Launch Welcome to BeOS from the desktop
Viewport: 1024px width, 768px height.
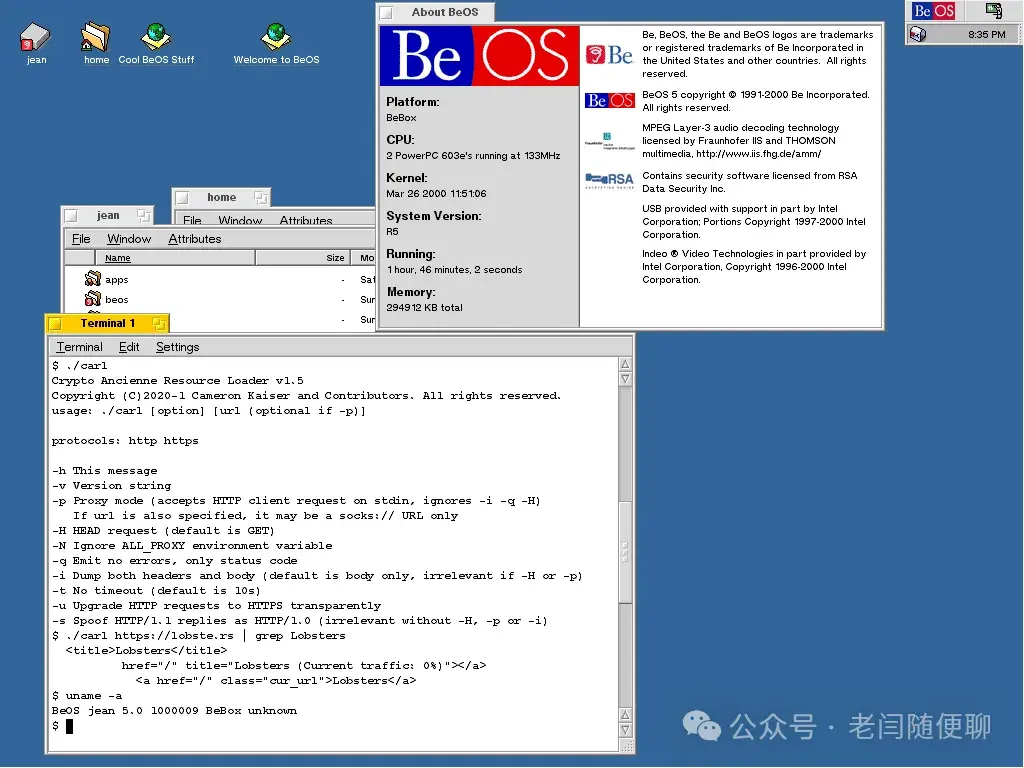pos(275,33)
